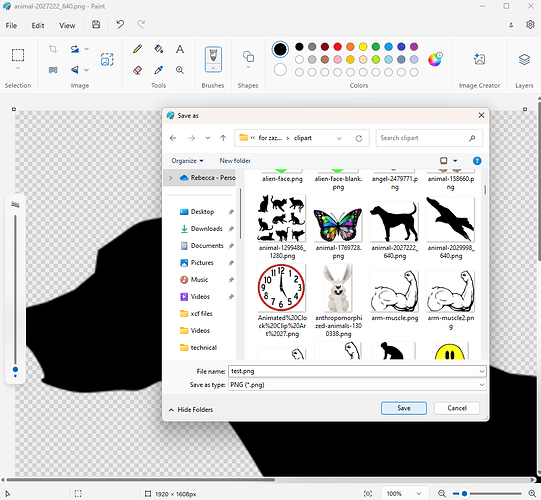Choose the Text tool
Viewport: 541px width, 500px height.
click(x=180, y=49)
